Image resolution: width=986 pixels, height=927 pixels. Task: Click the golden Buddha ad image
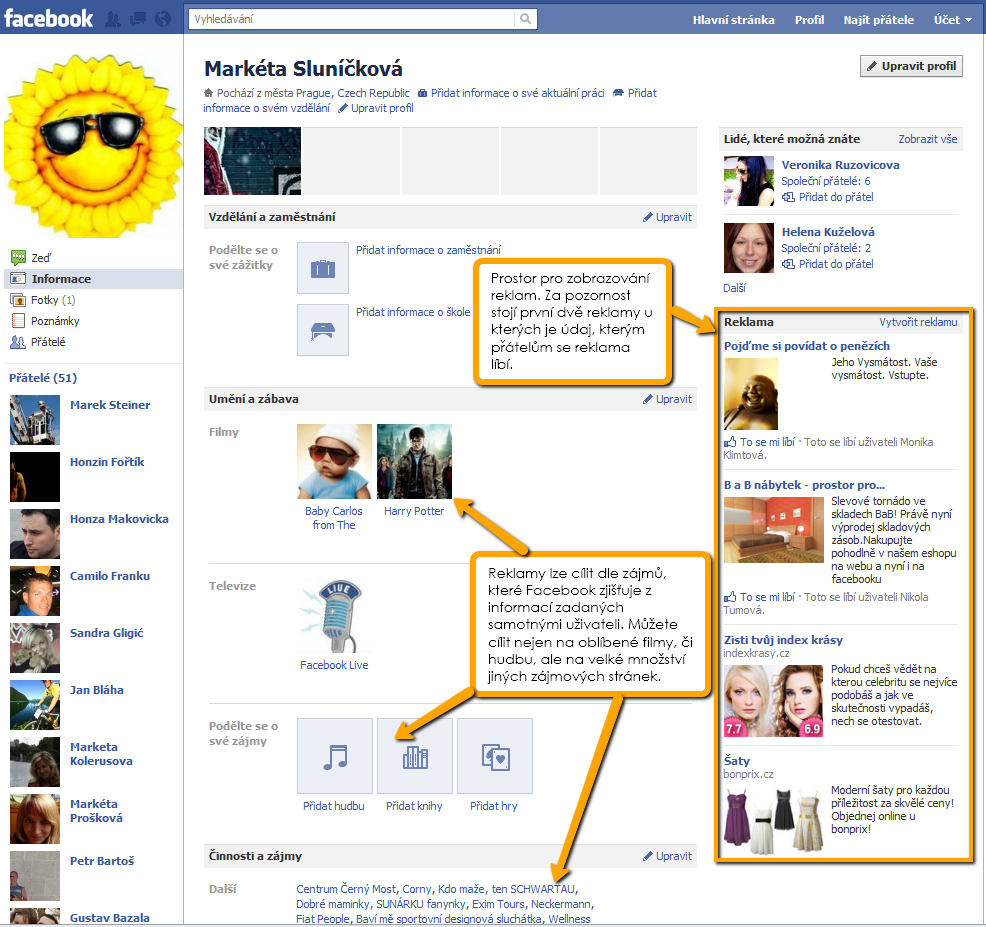coord(751,394)
